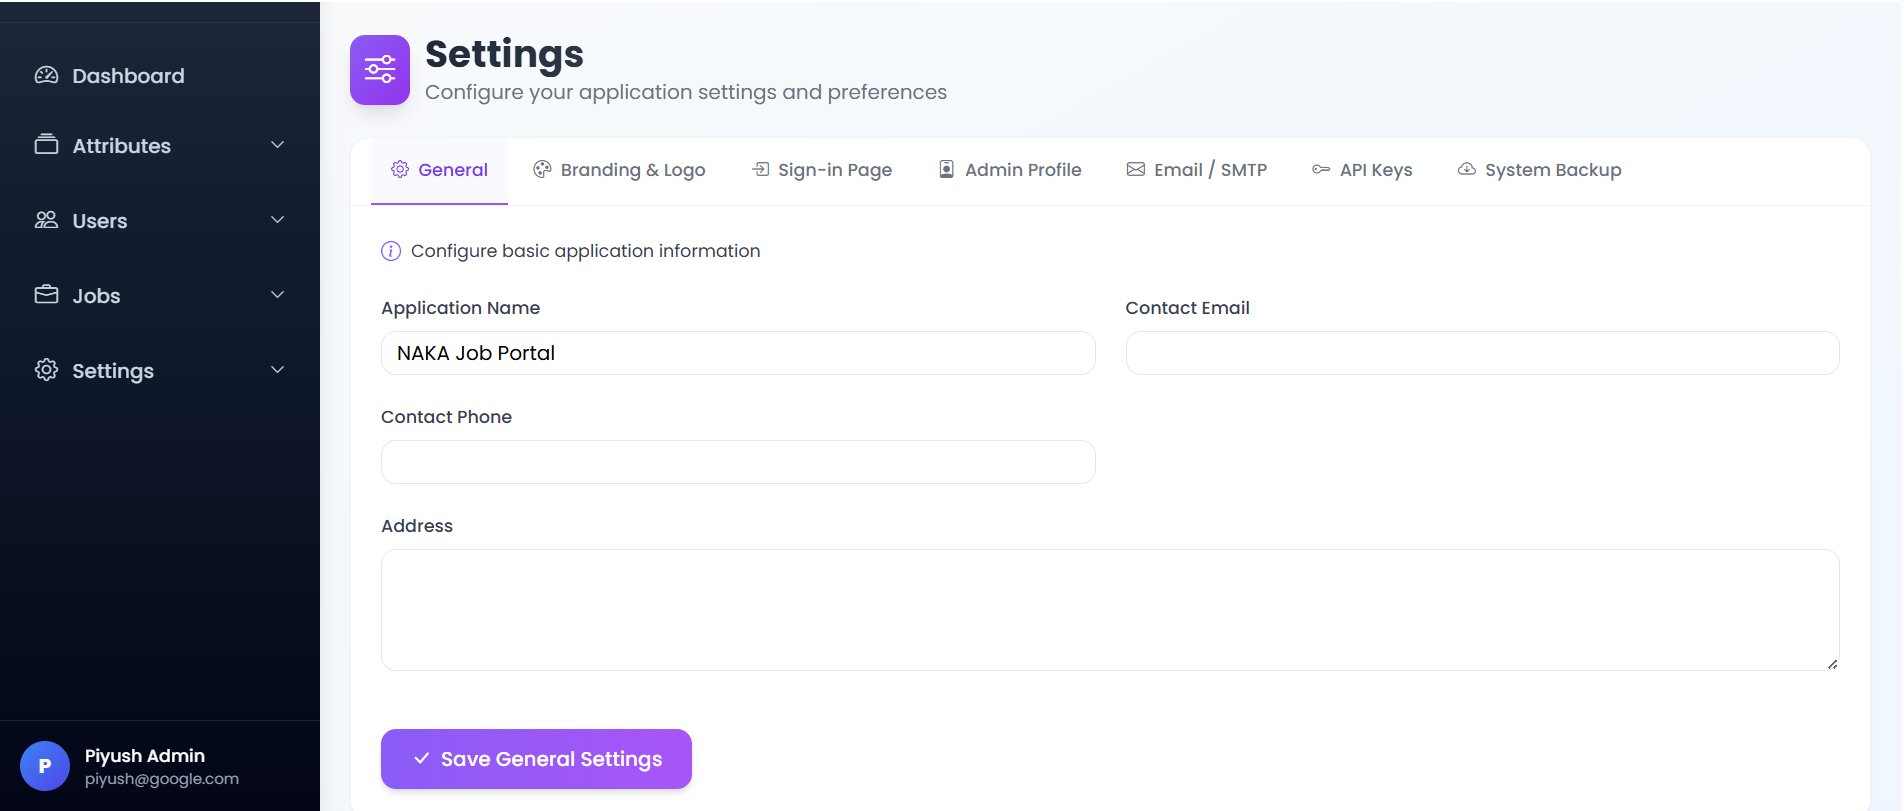Expand the Jobs submenu chevron
Viewport: 1904px width, 811px height.
(x=278, y=295)
